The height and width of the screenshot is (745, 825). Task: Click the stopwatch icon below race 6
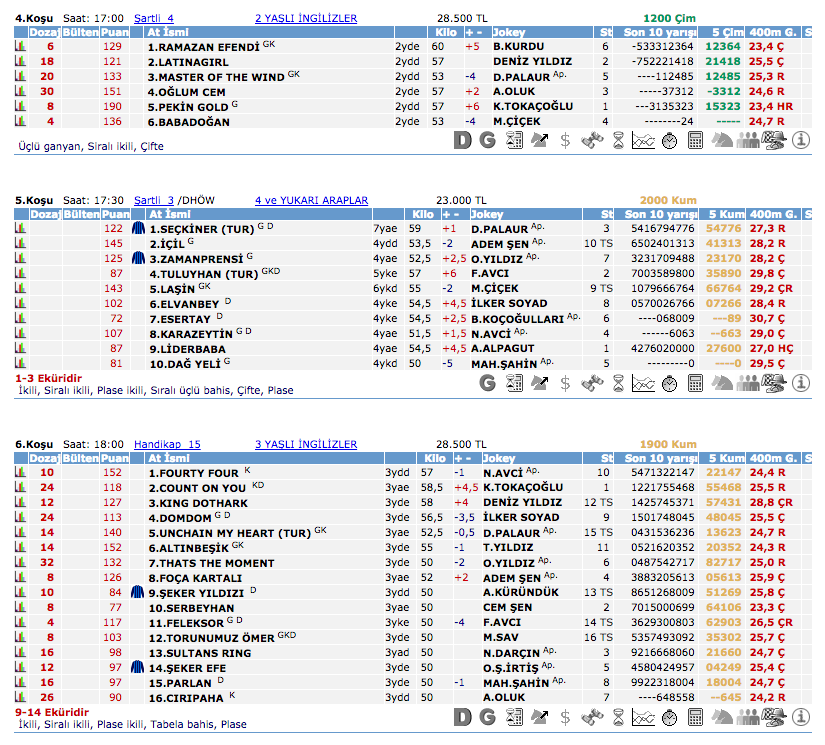(x=670, y=718)
